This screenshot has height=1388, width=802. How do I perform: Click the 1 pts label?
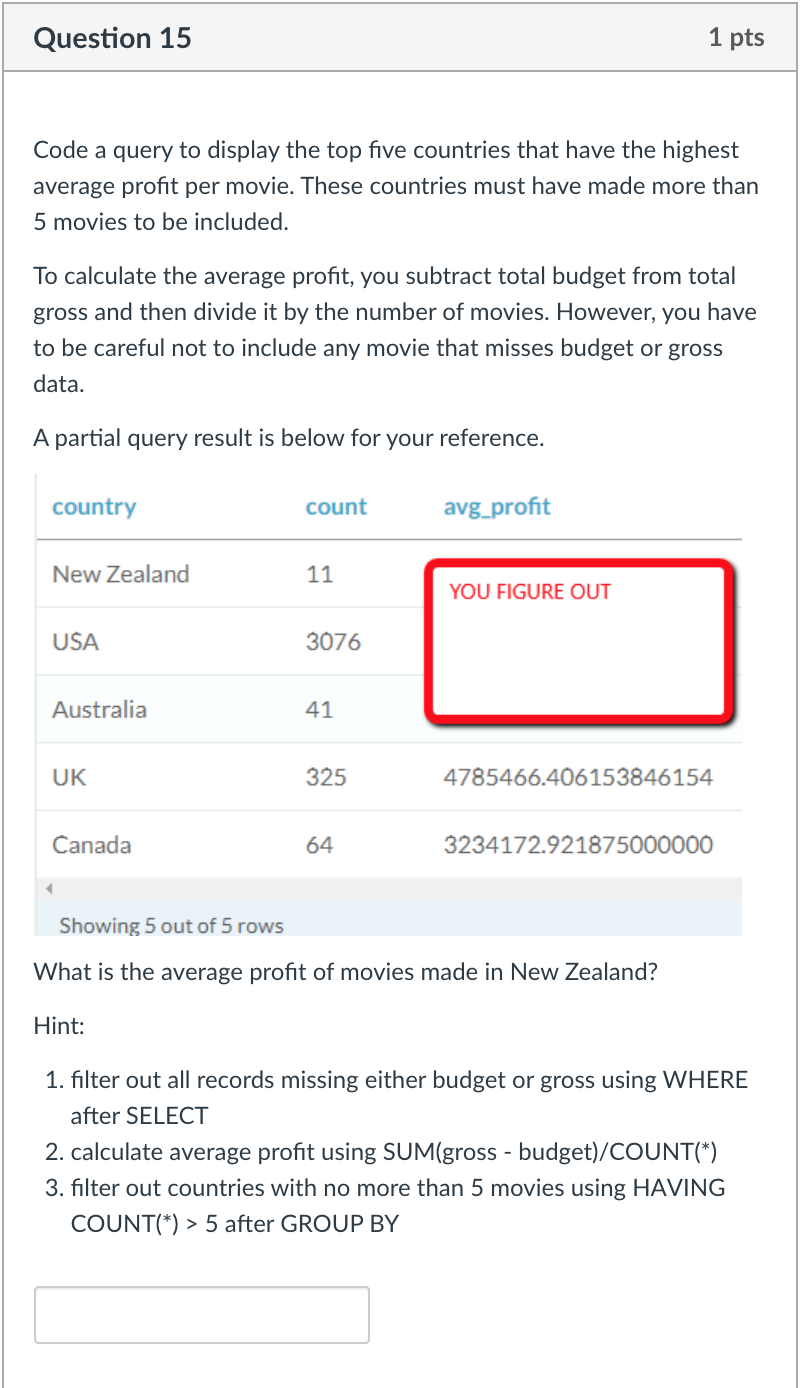click(736, 38)
